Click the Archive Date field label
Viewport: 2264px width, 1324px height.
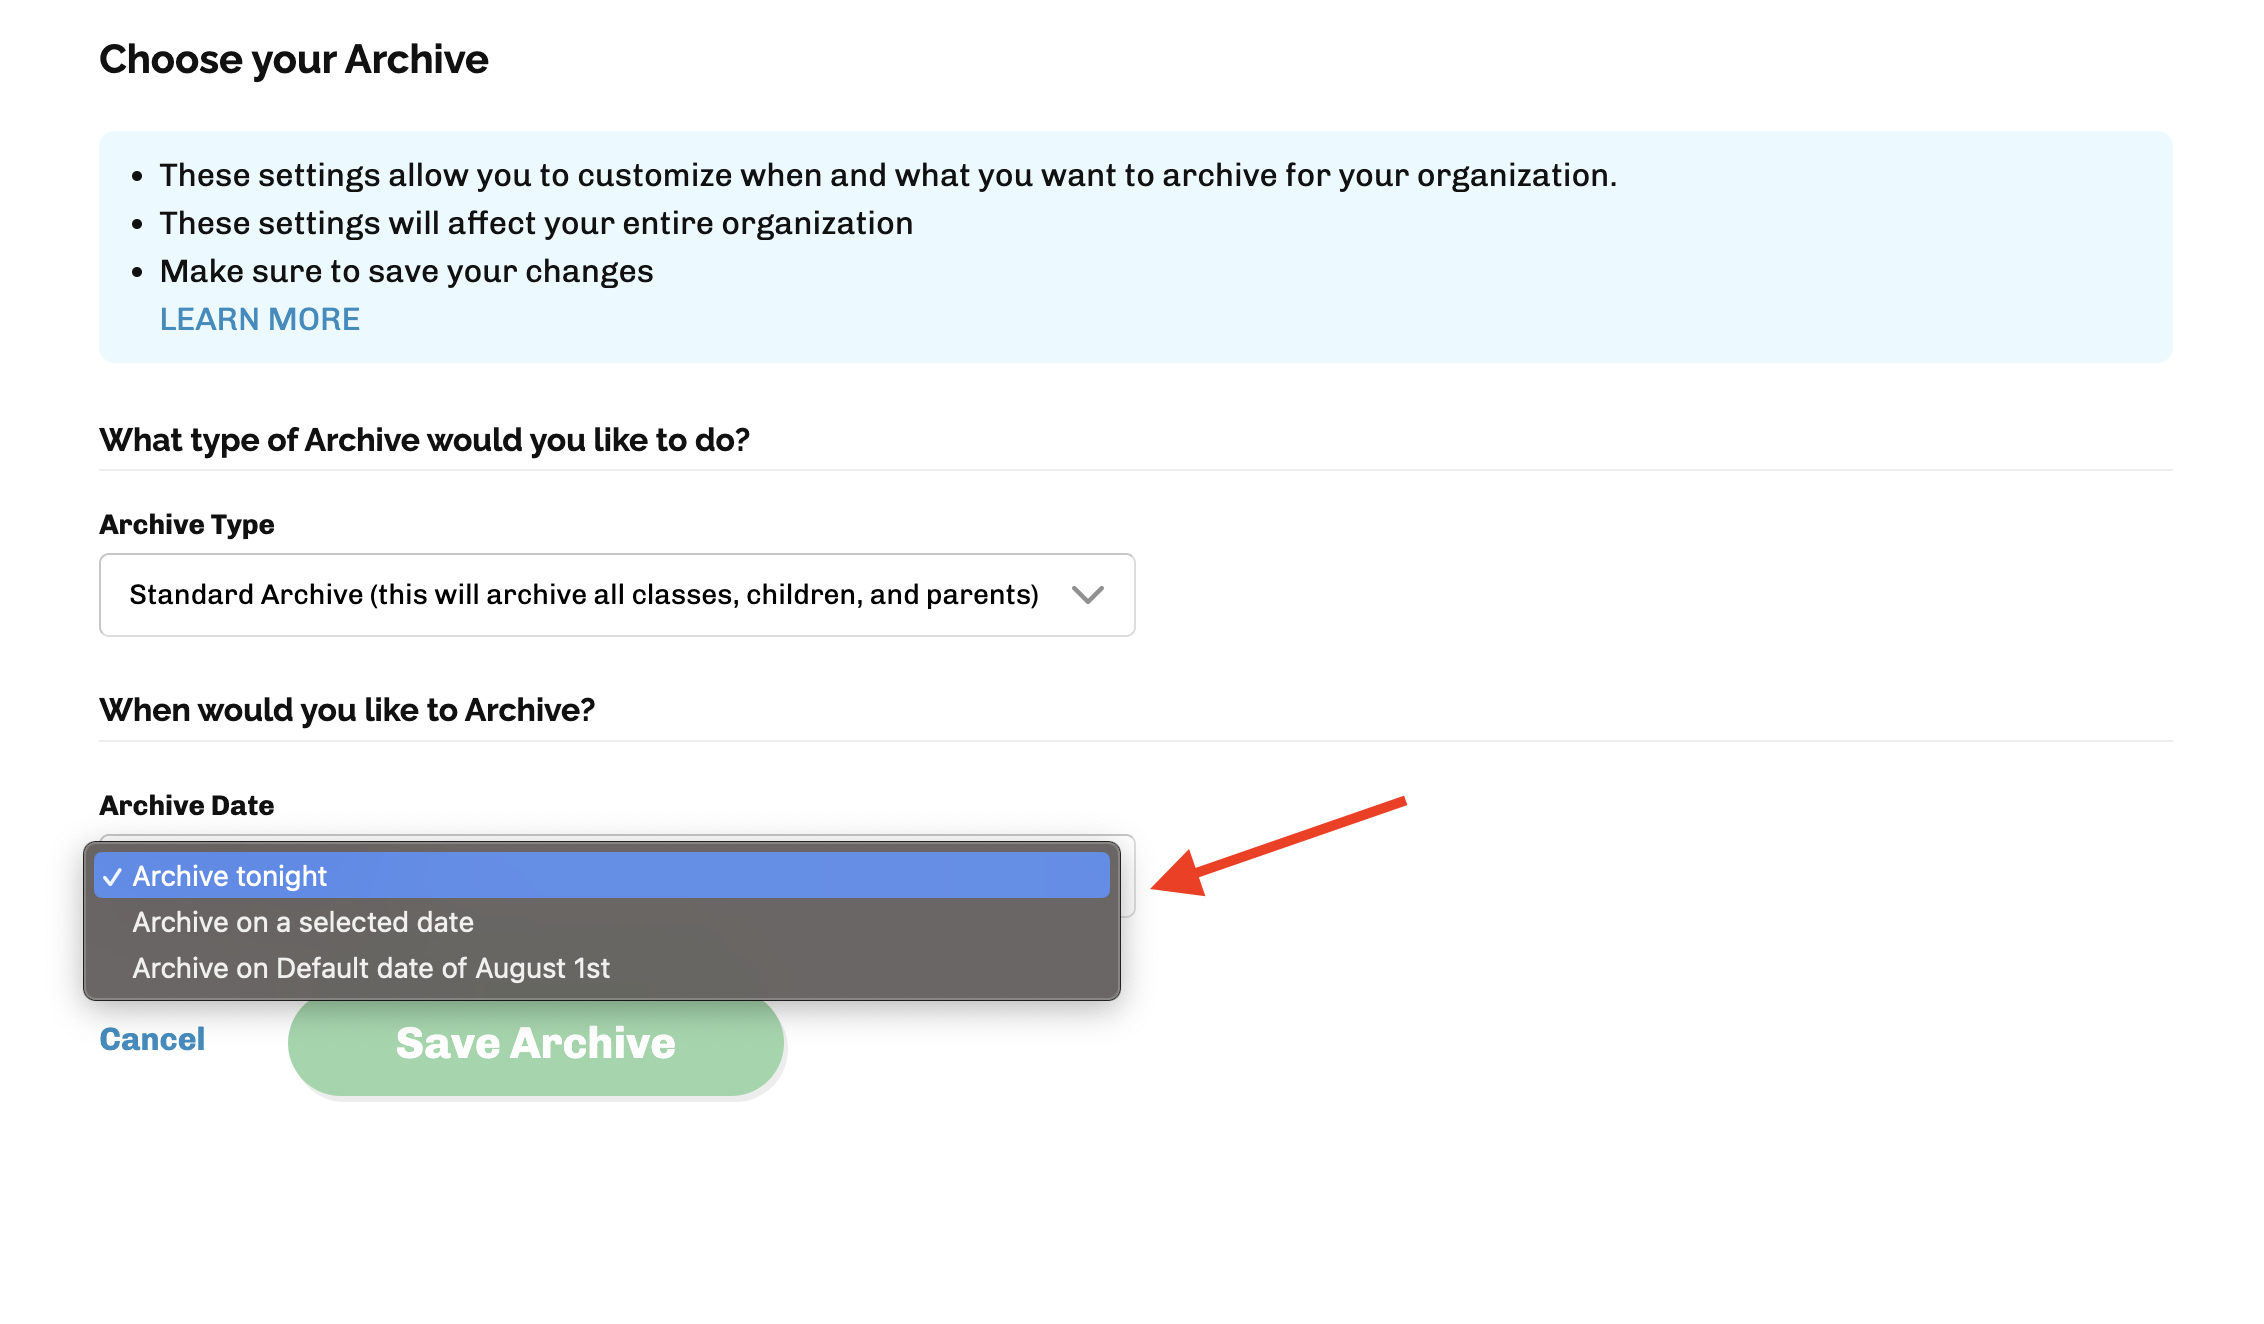pyautogui.click(x=186, y=805)
